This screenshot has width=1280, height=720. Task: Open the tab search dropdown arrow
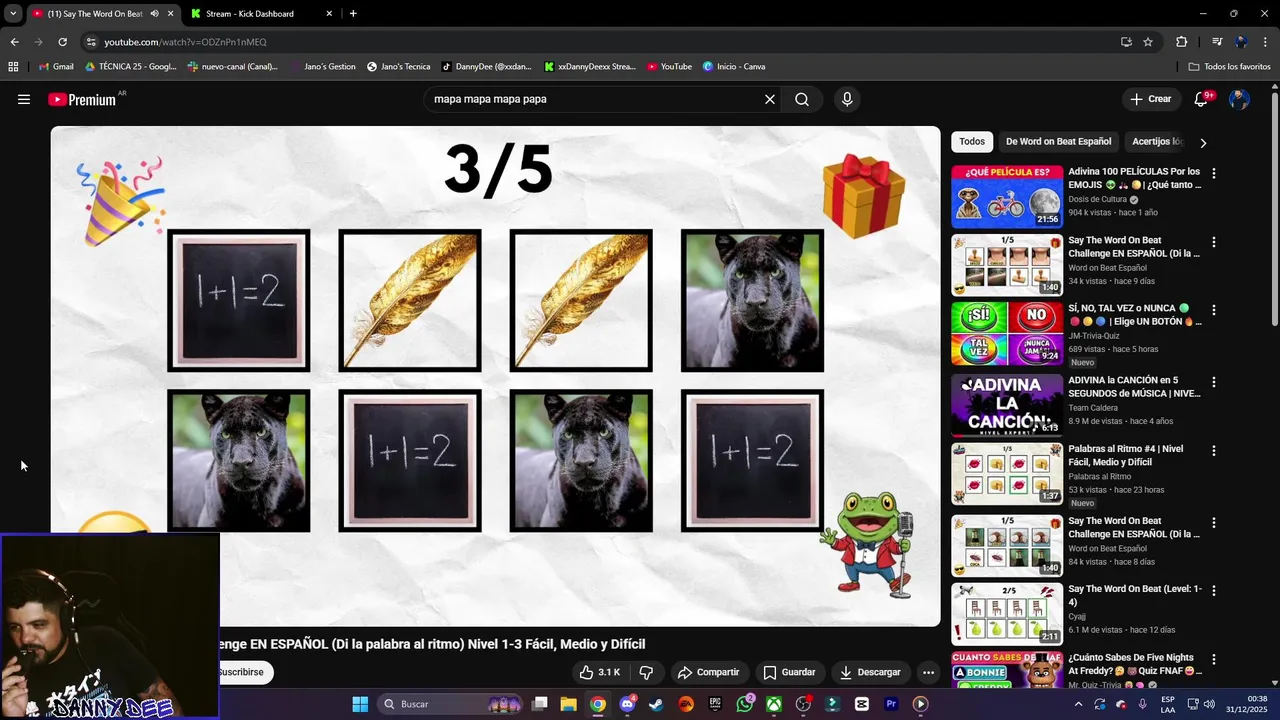[13, 14]
